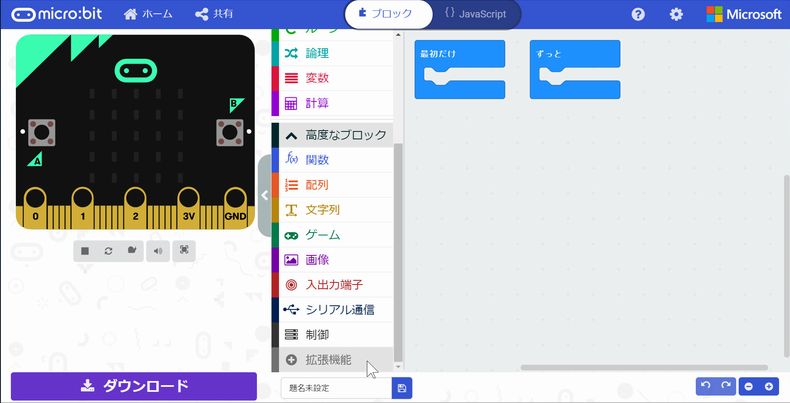Collapse the simulator panel with arrow handle
The width and height of the screenshot is (790, 403).
(264, 196)
